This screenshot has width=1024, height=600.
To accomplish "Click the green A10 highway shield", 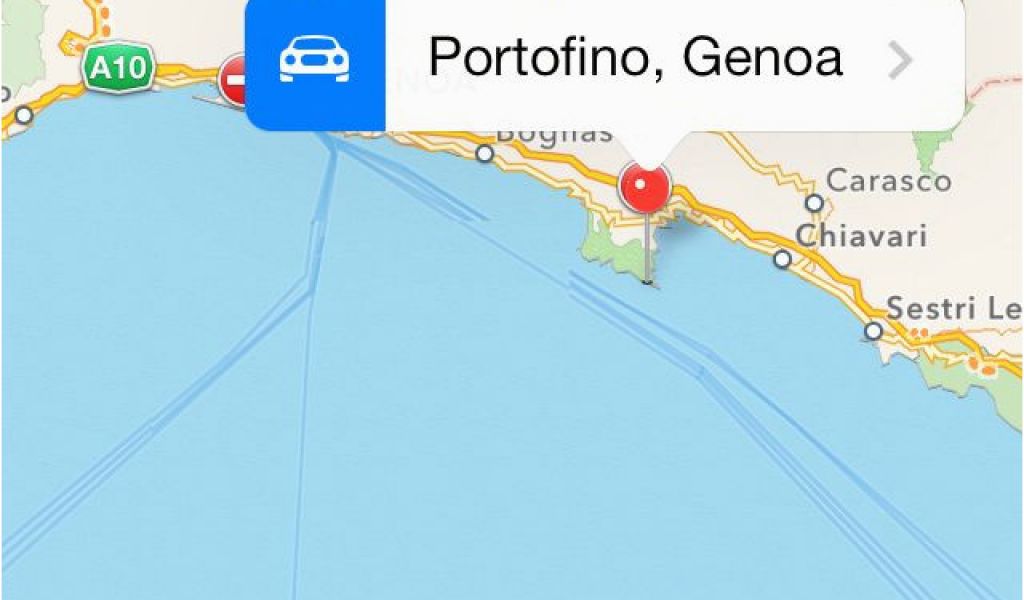I will pyautogui.click(x=118, y=67).
